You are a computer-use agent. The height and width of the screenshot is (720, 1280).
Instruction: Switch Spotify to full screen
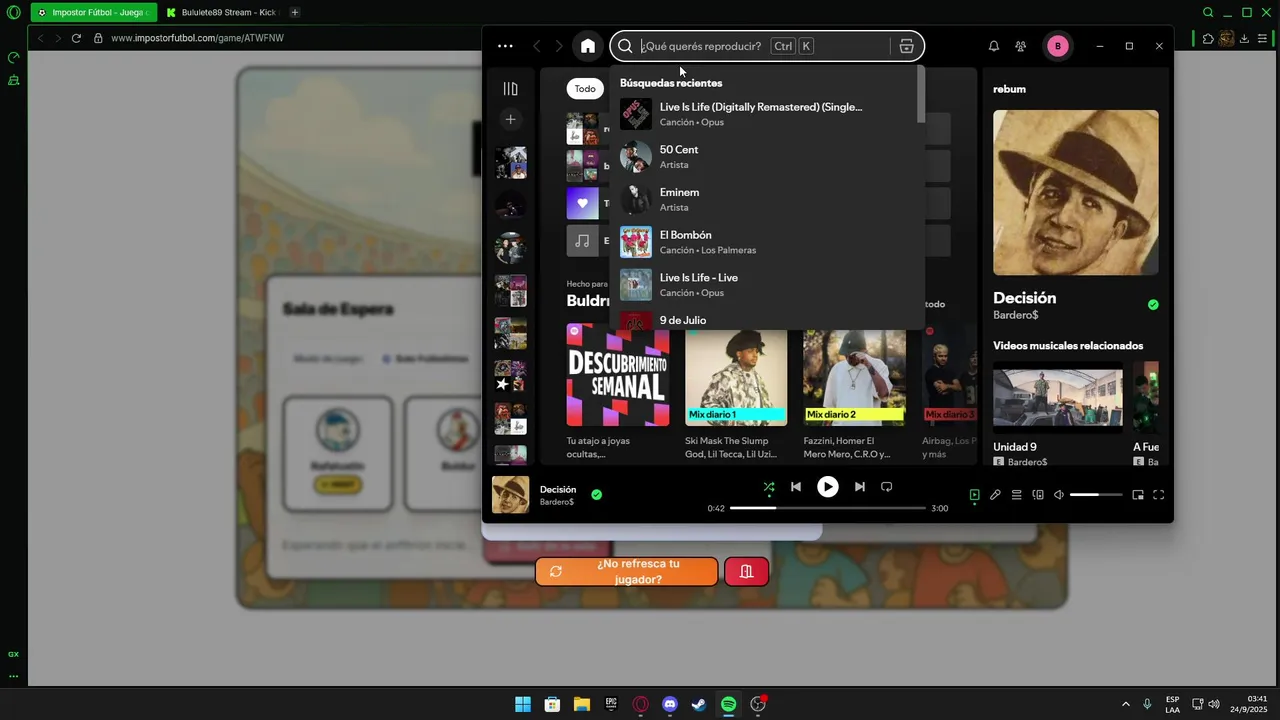pos(1159,495)
